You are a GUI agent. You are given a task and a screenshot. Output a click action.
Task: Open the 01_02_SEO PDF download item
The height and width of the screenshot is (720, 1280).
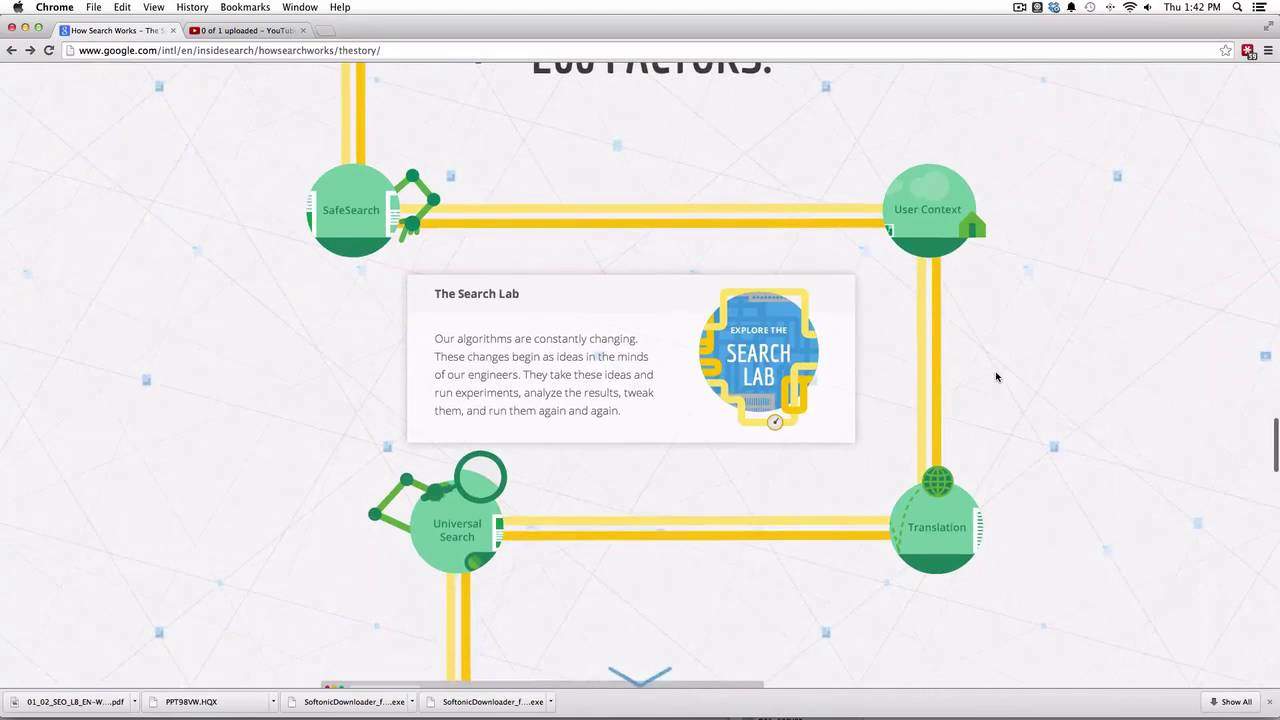tap(68, 702)
